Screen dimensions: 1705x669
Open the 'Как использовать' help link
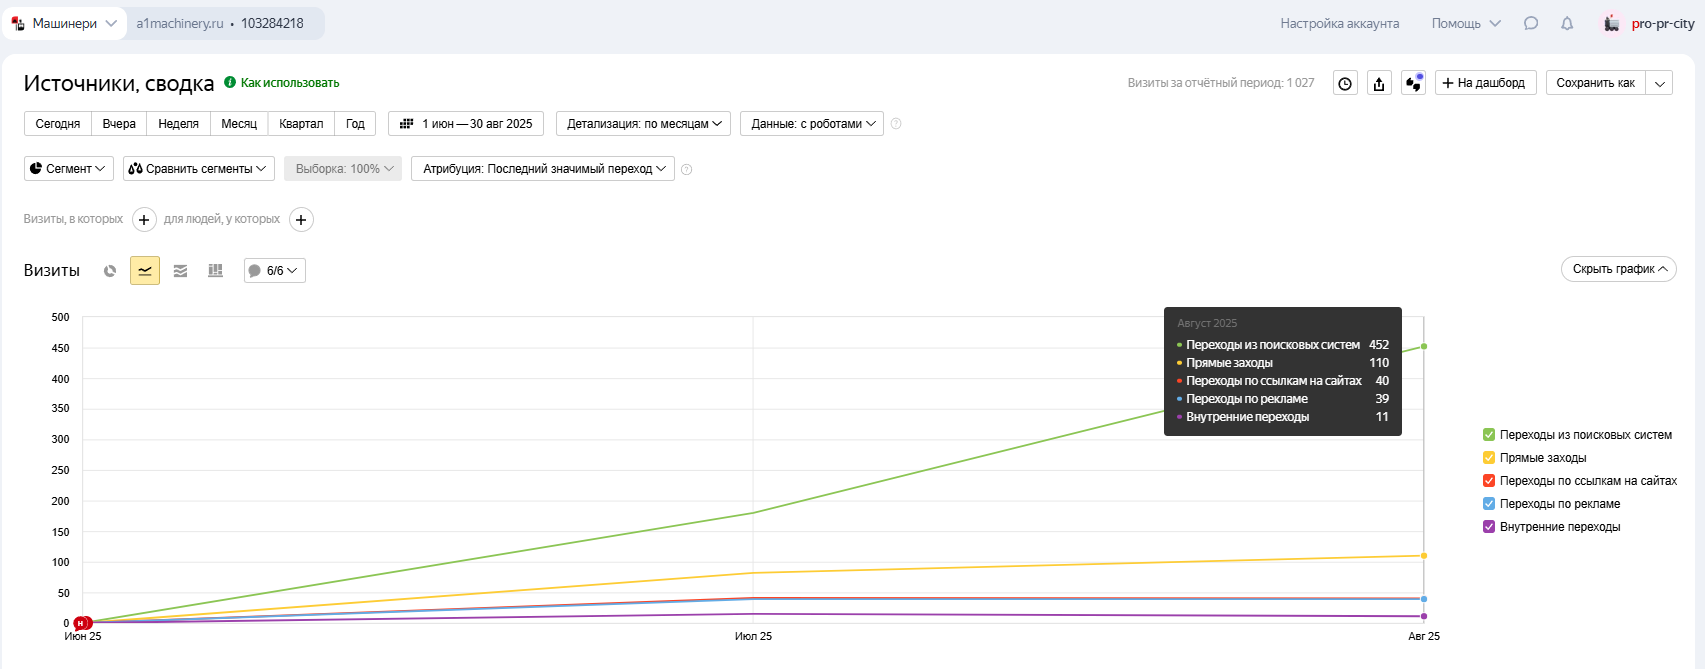click(289, 83)
